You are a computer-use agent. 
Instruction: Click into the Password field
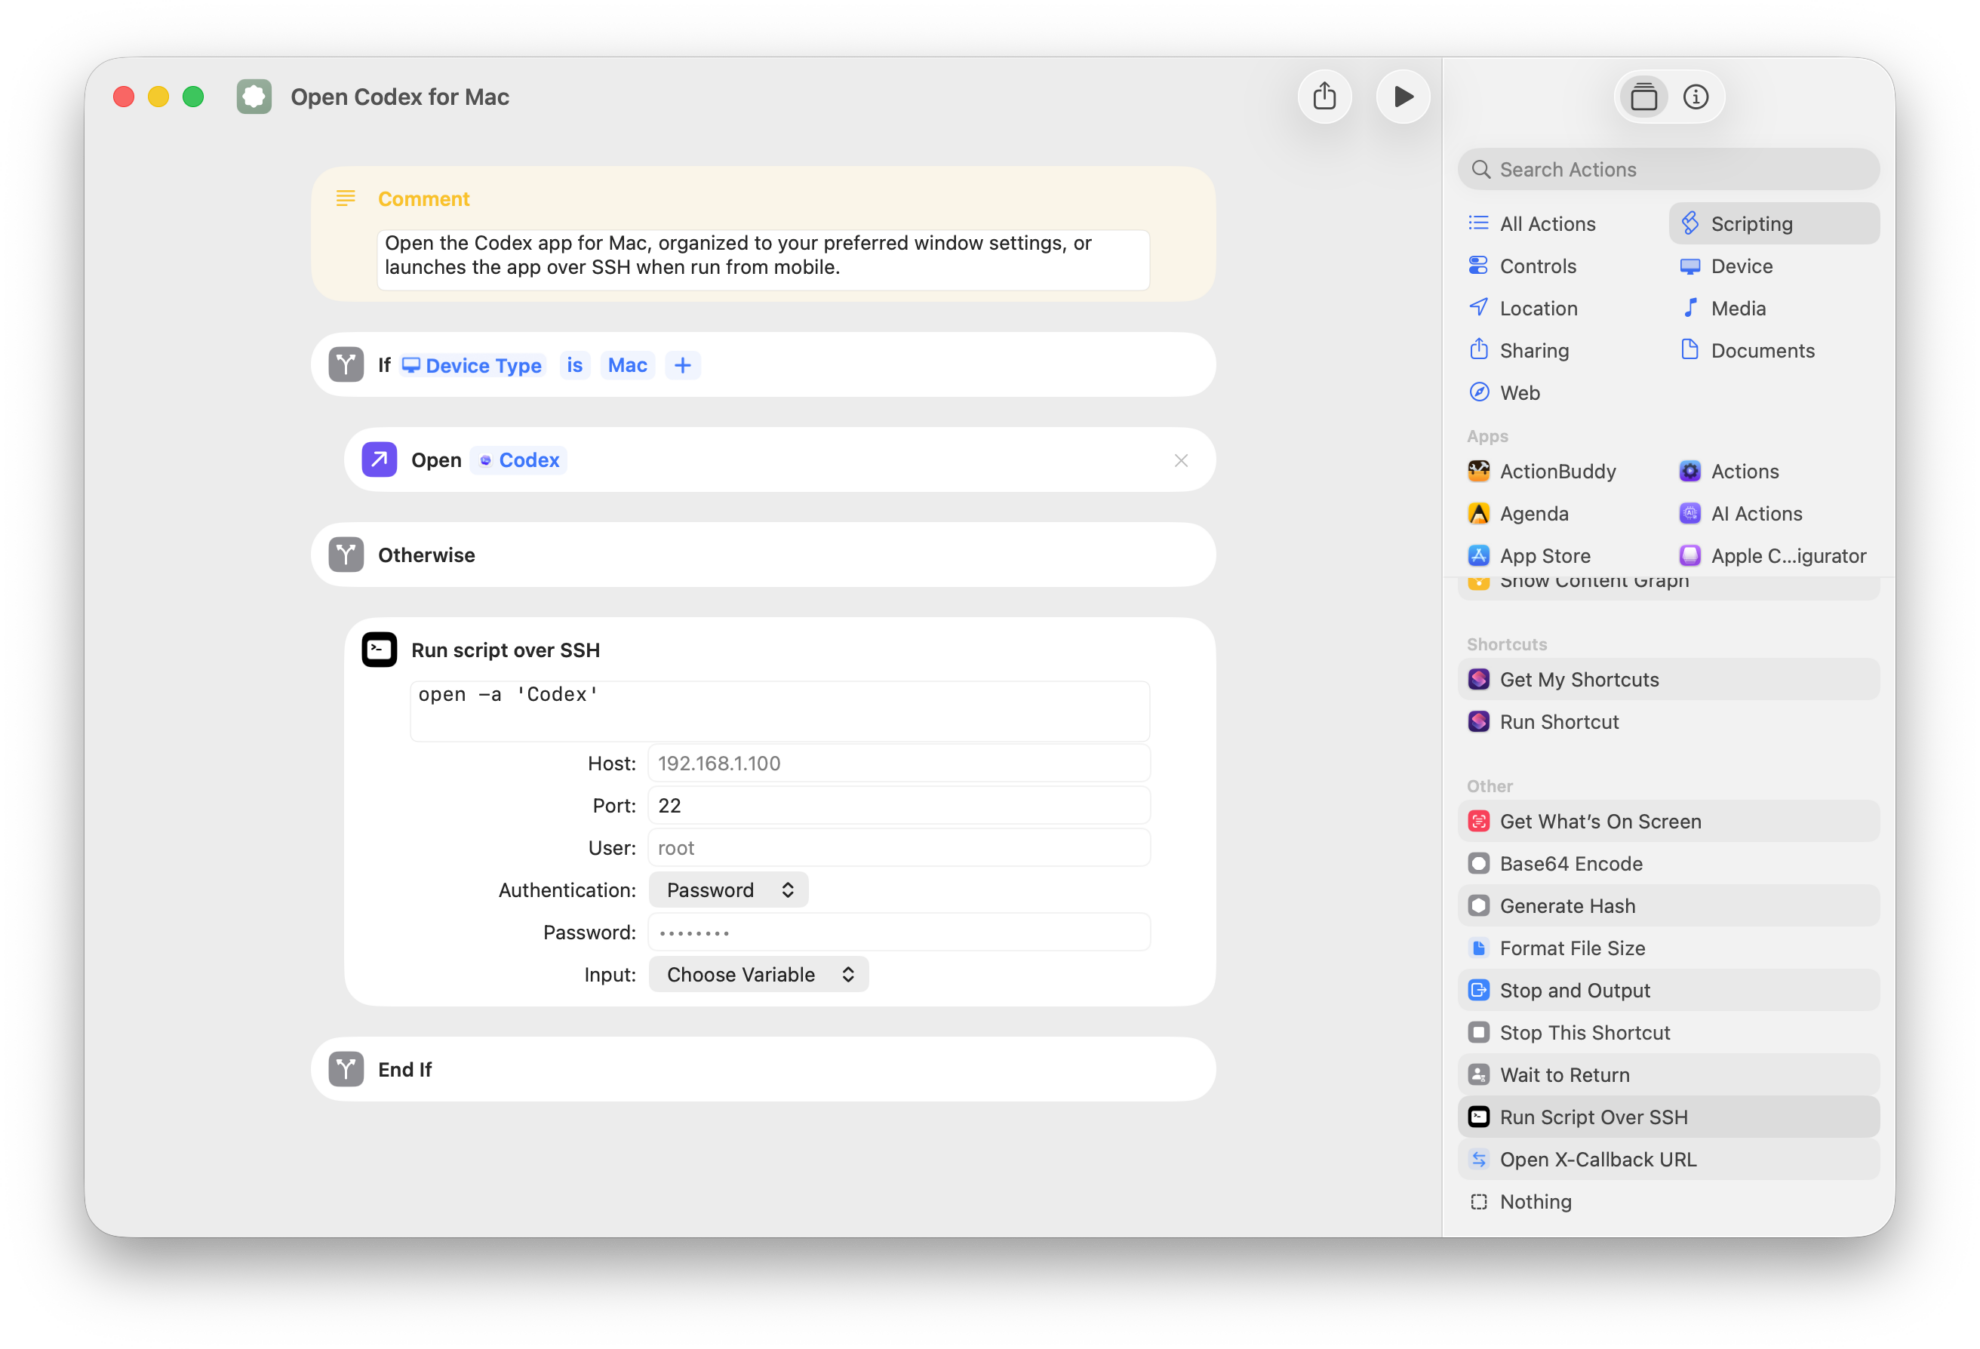[899, 932]
